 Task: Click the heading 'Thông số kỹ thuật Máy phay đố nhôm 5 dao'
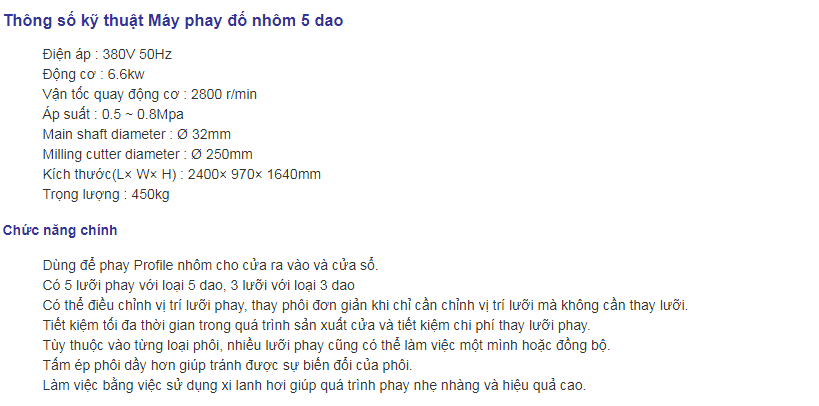(x=173, y=21)
